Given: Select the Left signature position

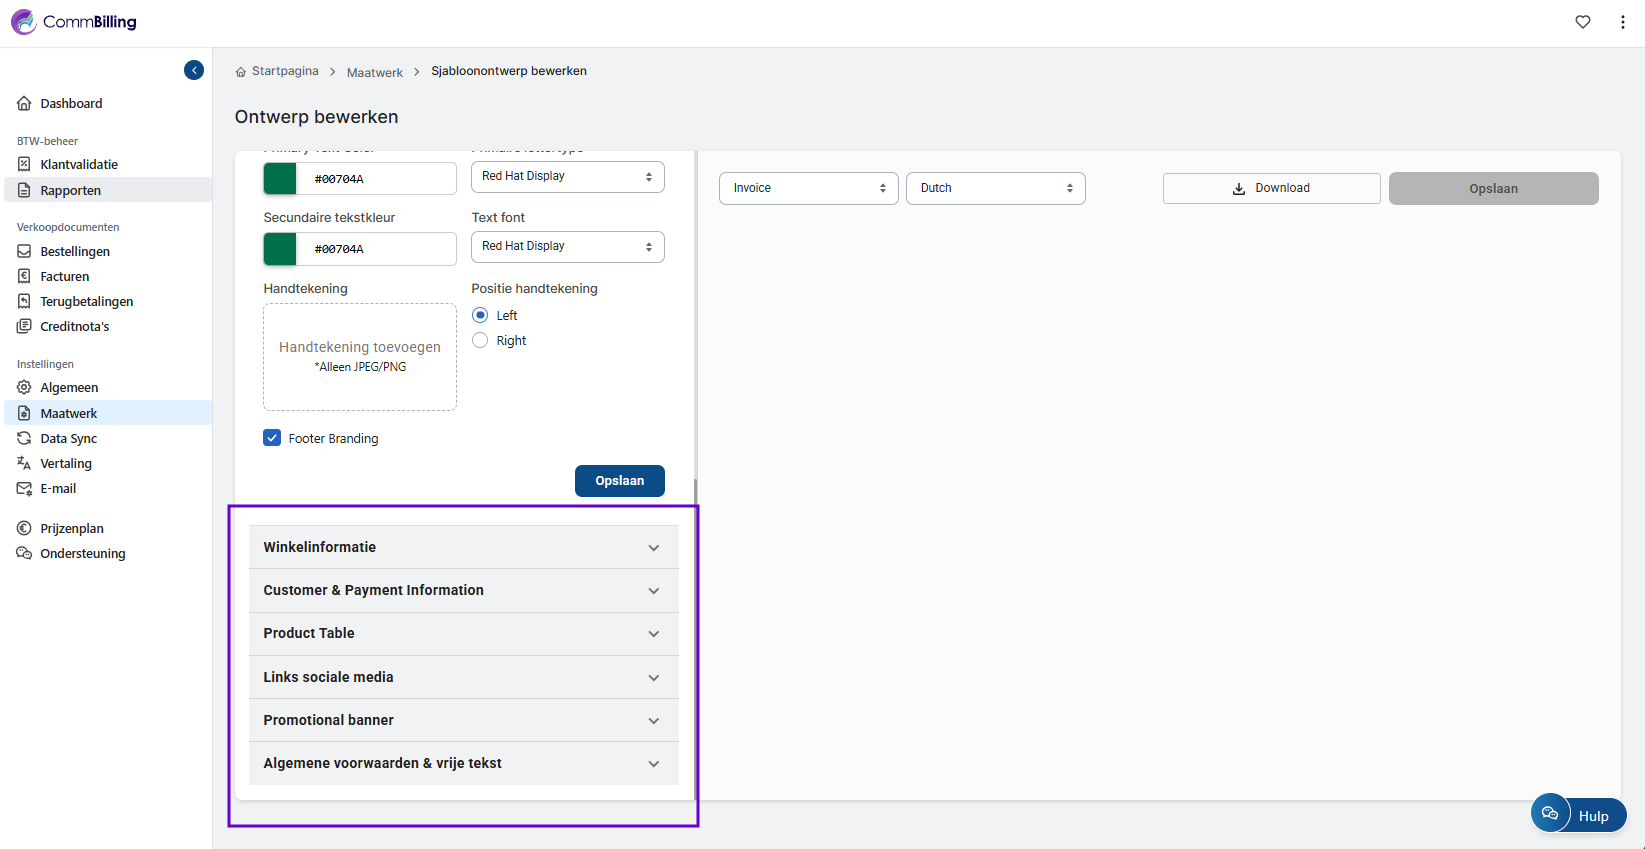Looking at the screenshot, I should 480,315.
